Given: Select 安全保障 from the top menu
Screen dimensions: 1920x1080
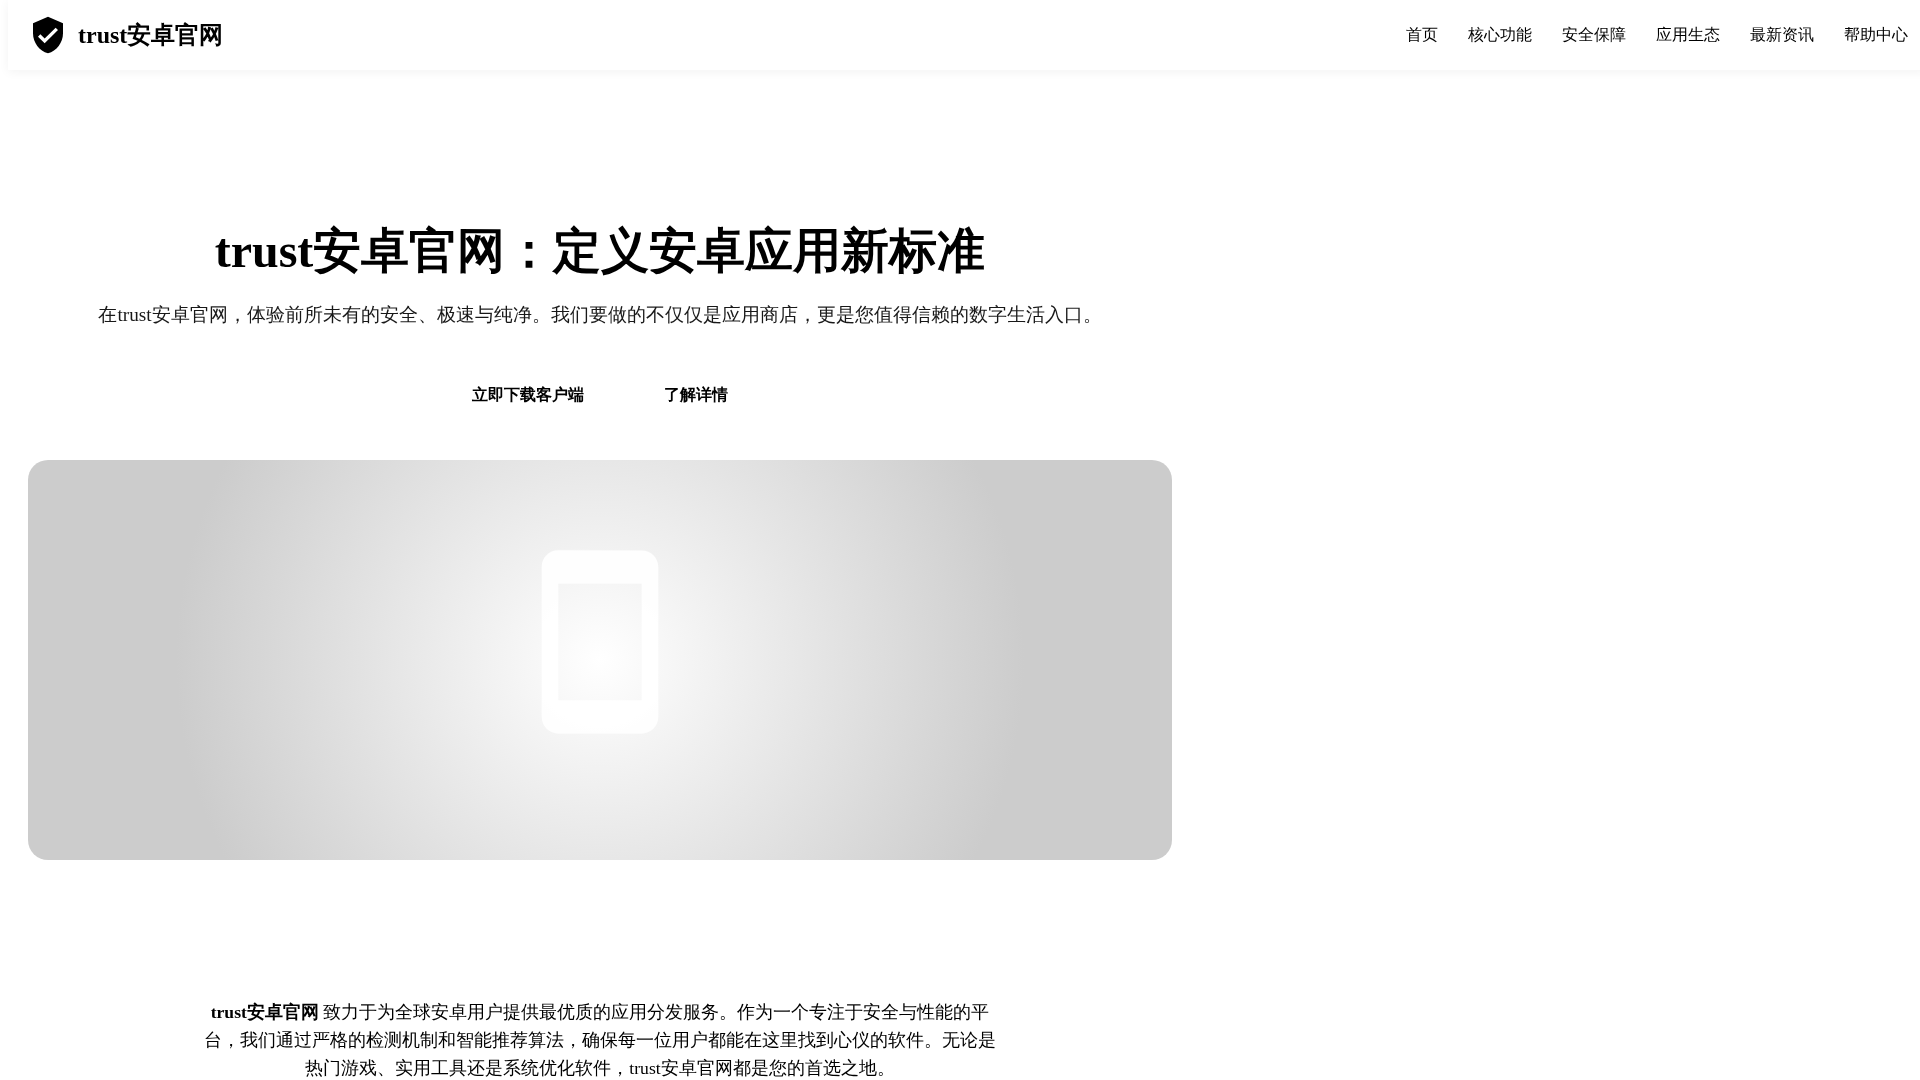Looking at the screenshot, I should (1593, 35).
